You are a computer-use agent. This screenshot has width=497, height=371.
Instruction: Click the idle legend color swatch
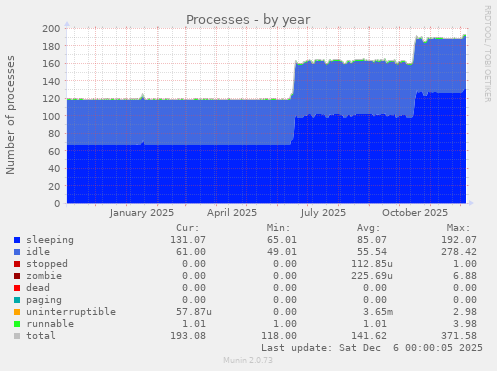tap(17, 252)
